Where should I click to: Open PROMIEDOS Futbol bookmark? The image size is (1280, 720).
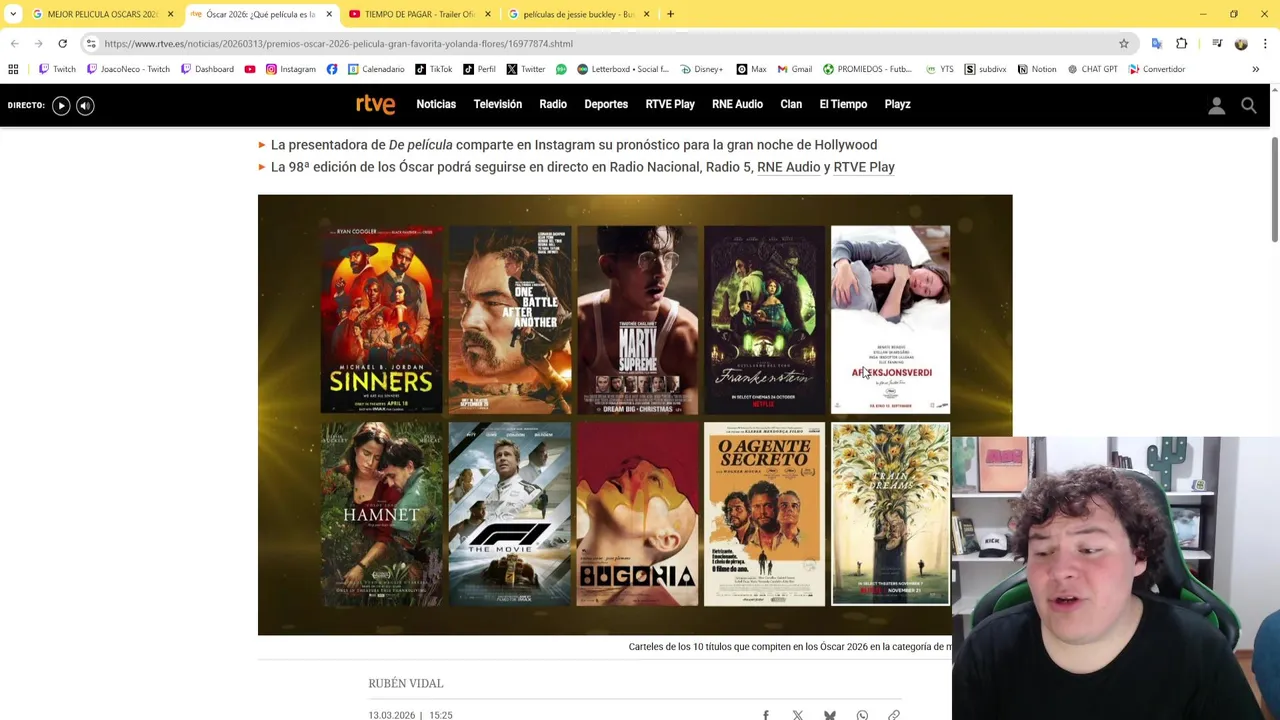(868, 69)
